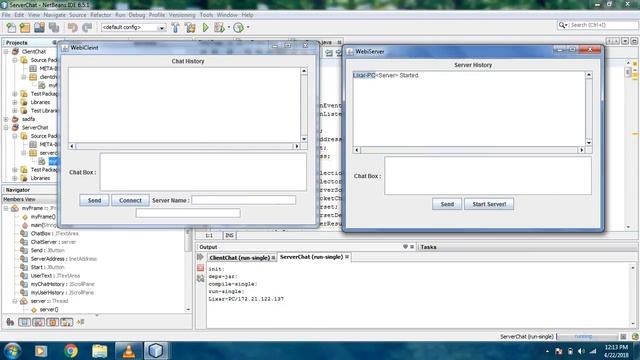Open the Refactor menu
640x360 pixels.
point(100,15)
